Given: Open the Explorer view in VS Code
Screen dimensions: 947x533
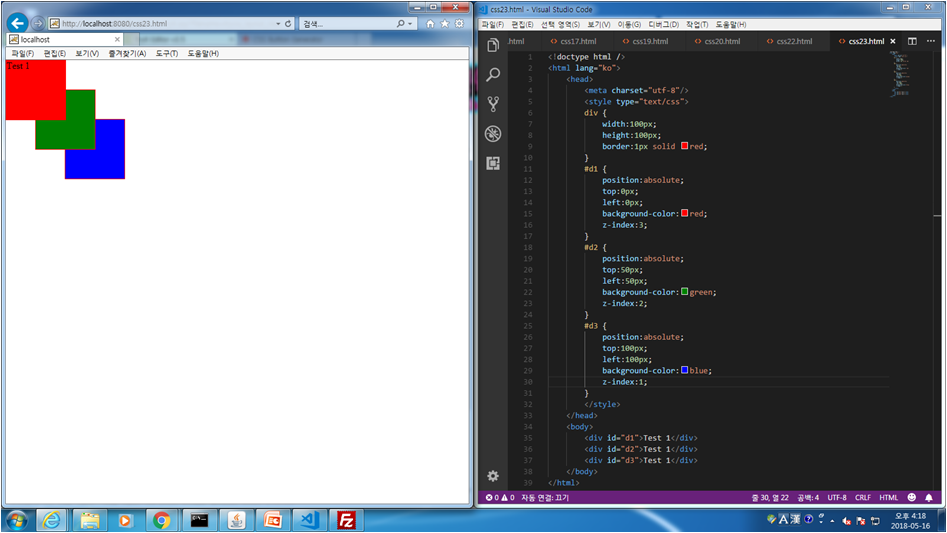Looking at the screenshot, I should pos(493,45).
